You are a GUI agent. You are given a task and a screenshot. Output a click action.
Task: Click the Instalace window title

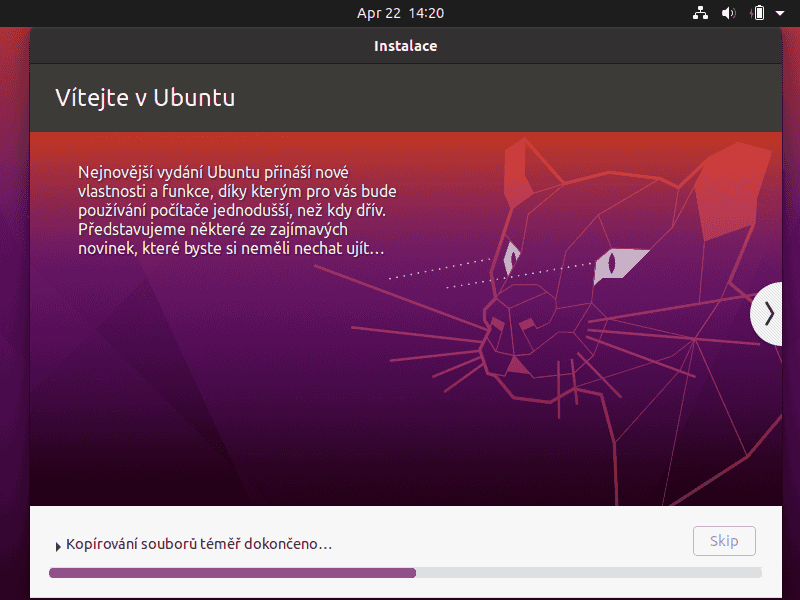pyautogui.click(x=406, y=46)
